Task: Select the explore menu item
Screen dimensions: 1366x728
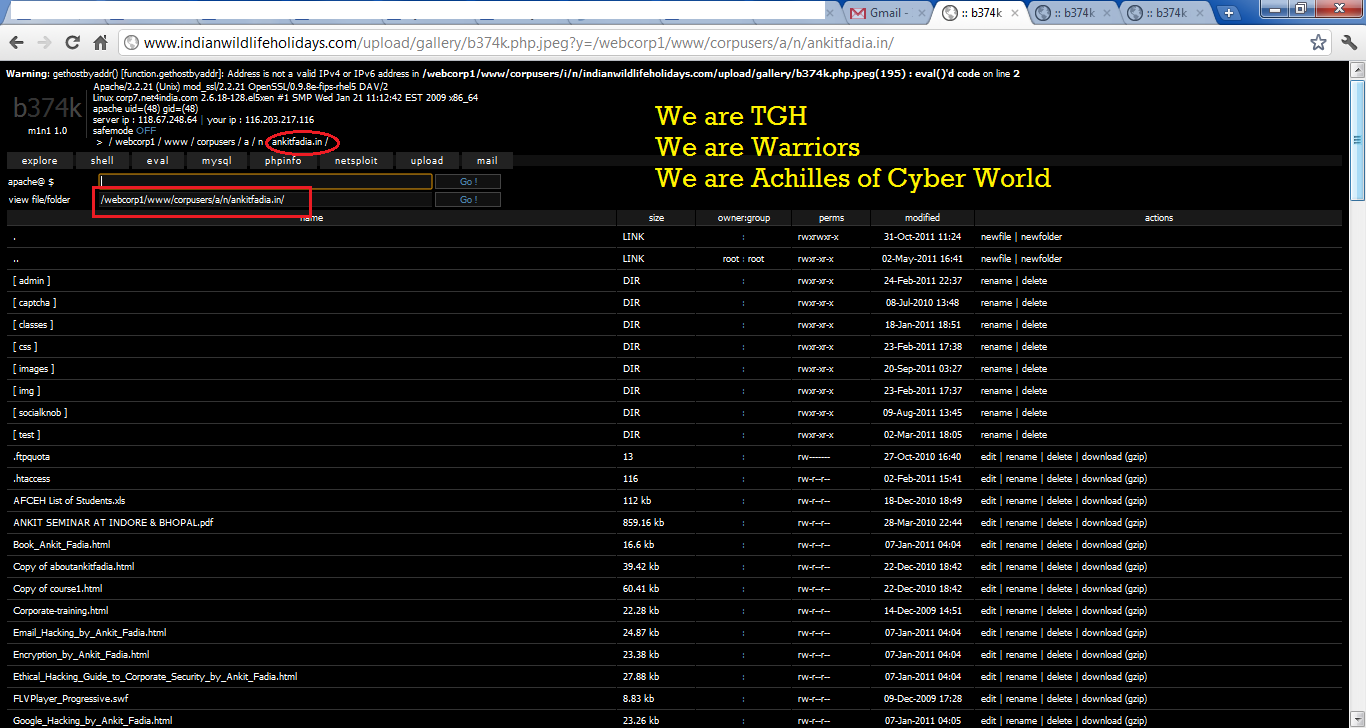Action: click(x=40, y=161)
